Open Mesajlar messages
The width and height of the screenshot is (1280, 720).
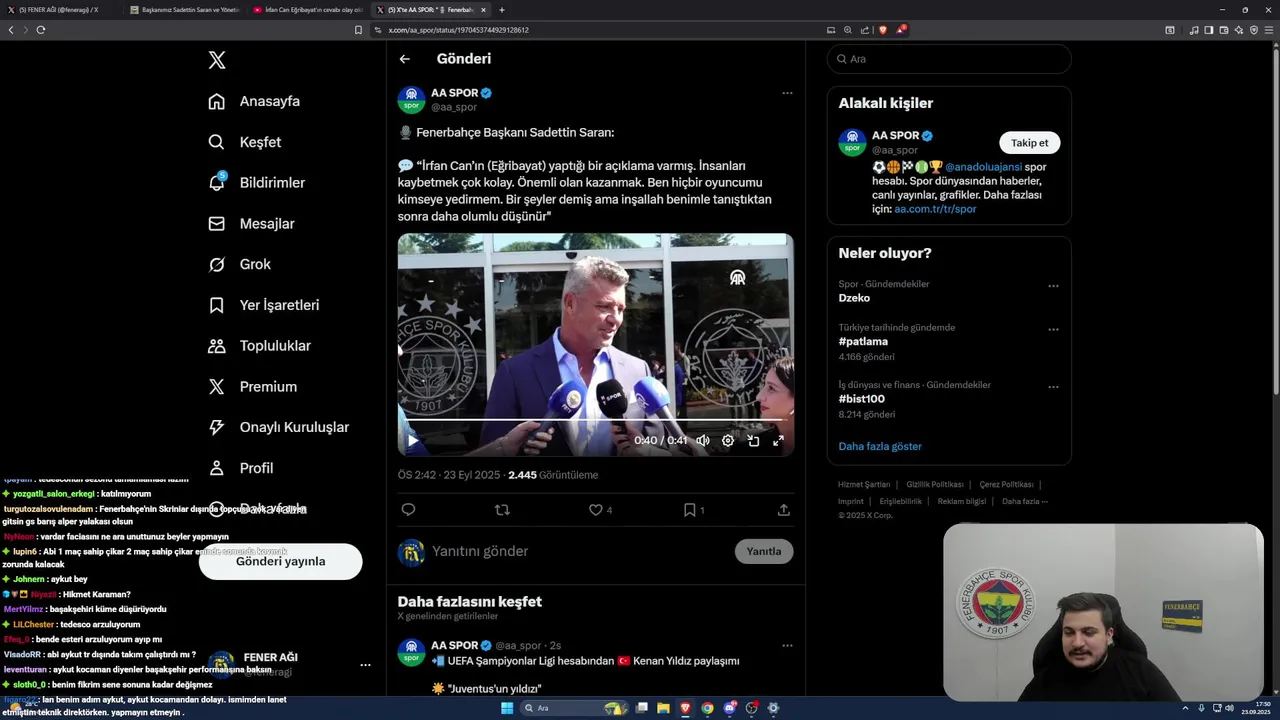[250, 224]
